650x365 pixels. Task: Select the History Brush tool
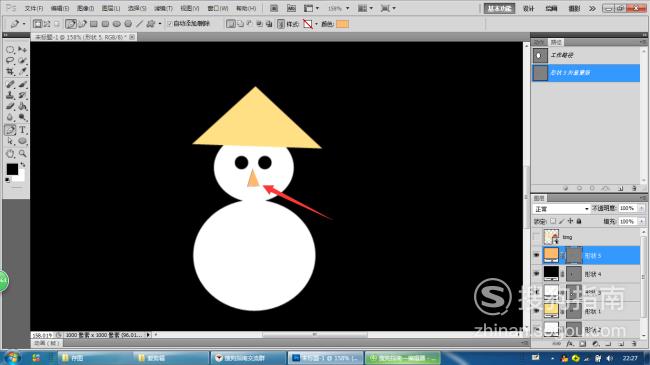(x=22, y=95)
